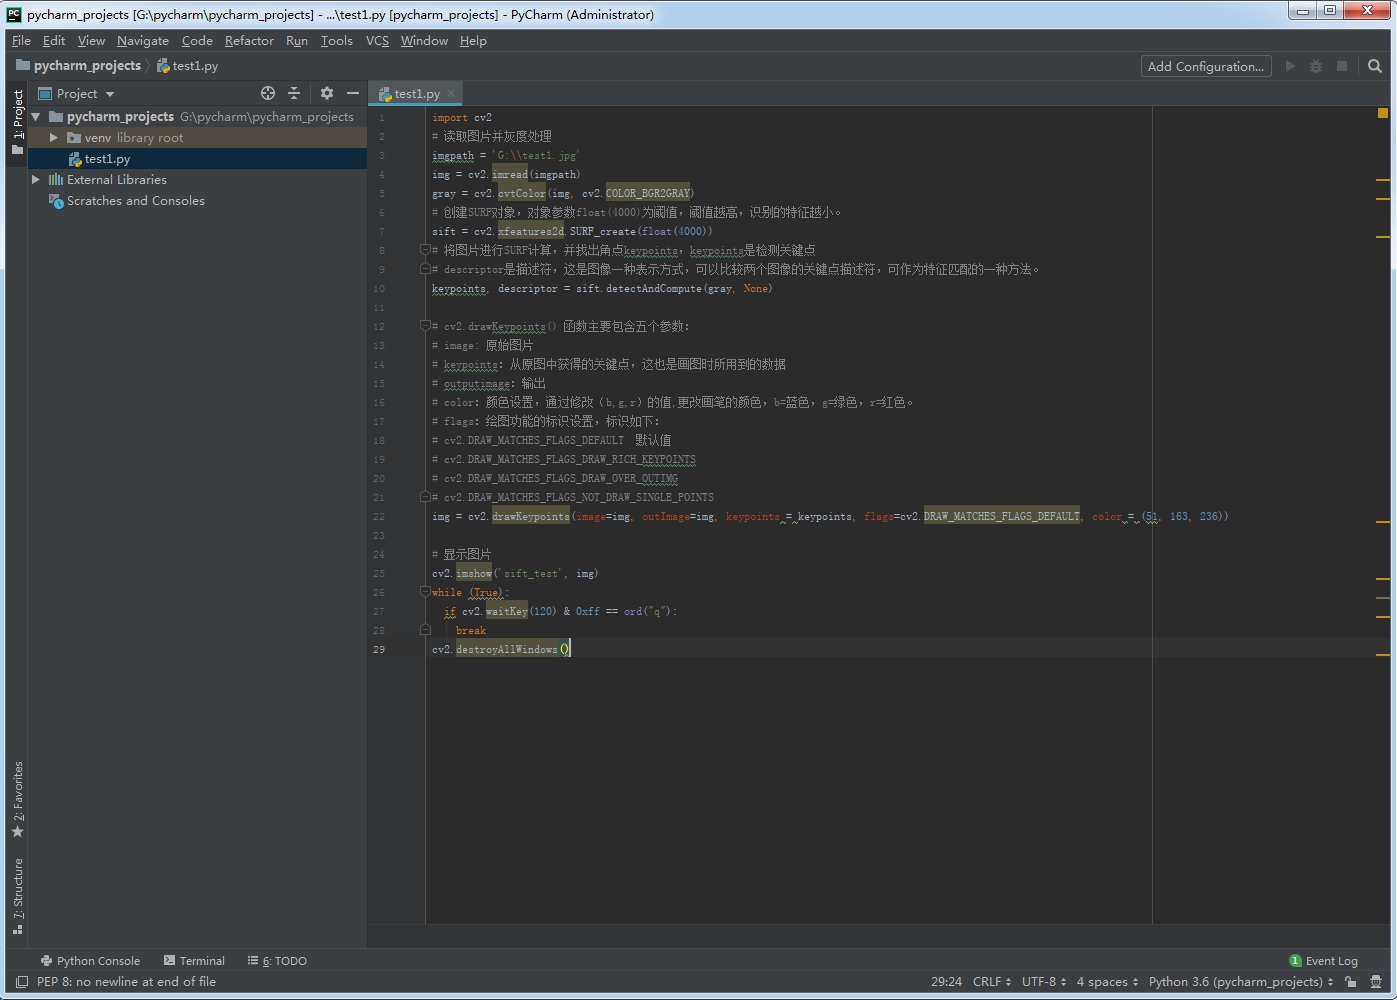Open the search everywhere magnifier
This screenshot has height=1000, width=1397.
(x=1373, y=66)
